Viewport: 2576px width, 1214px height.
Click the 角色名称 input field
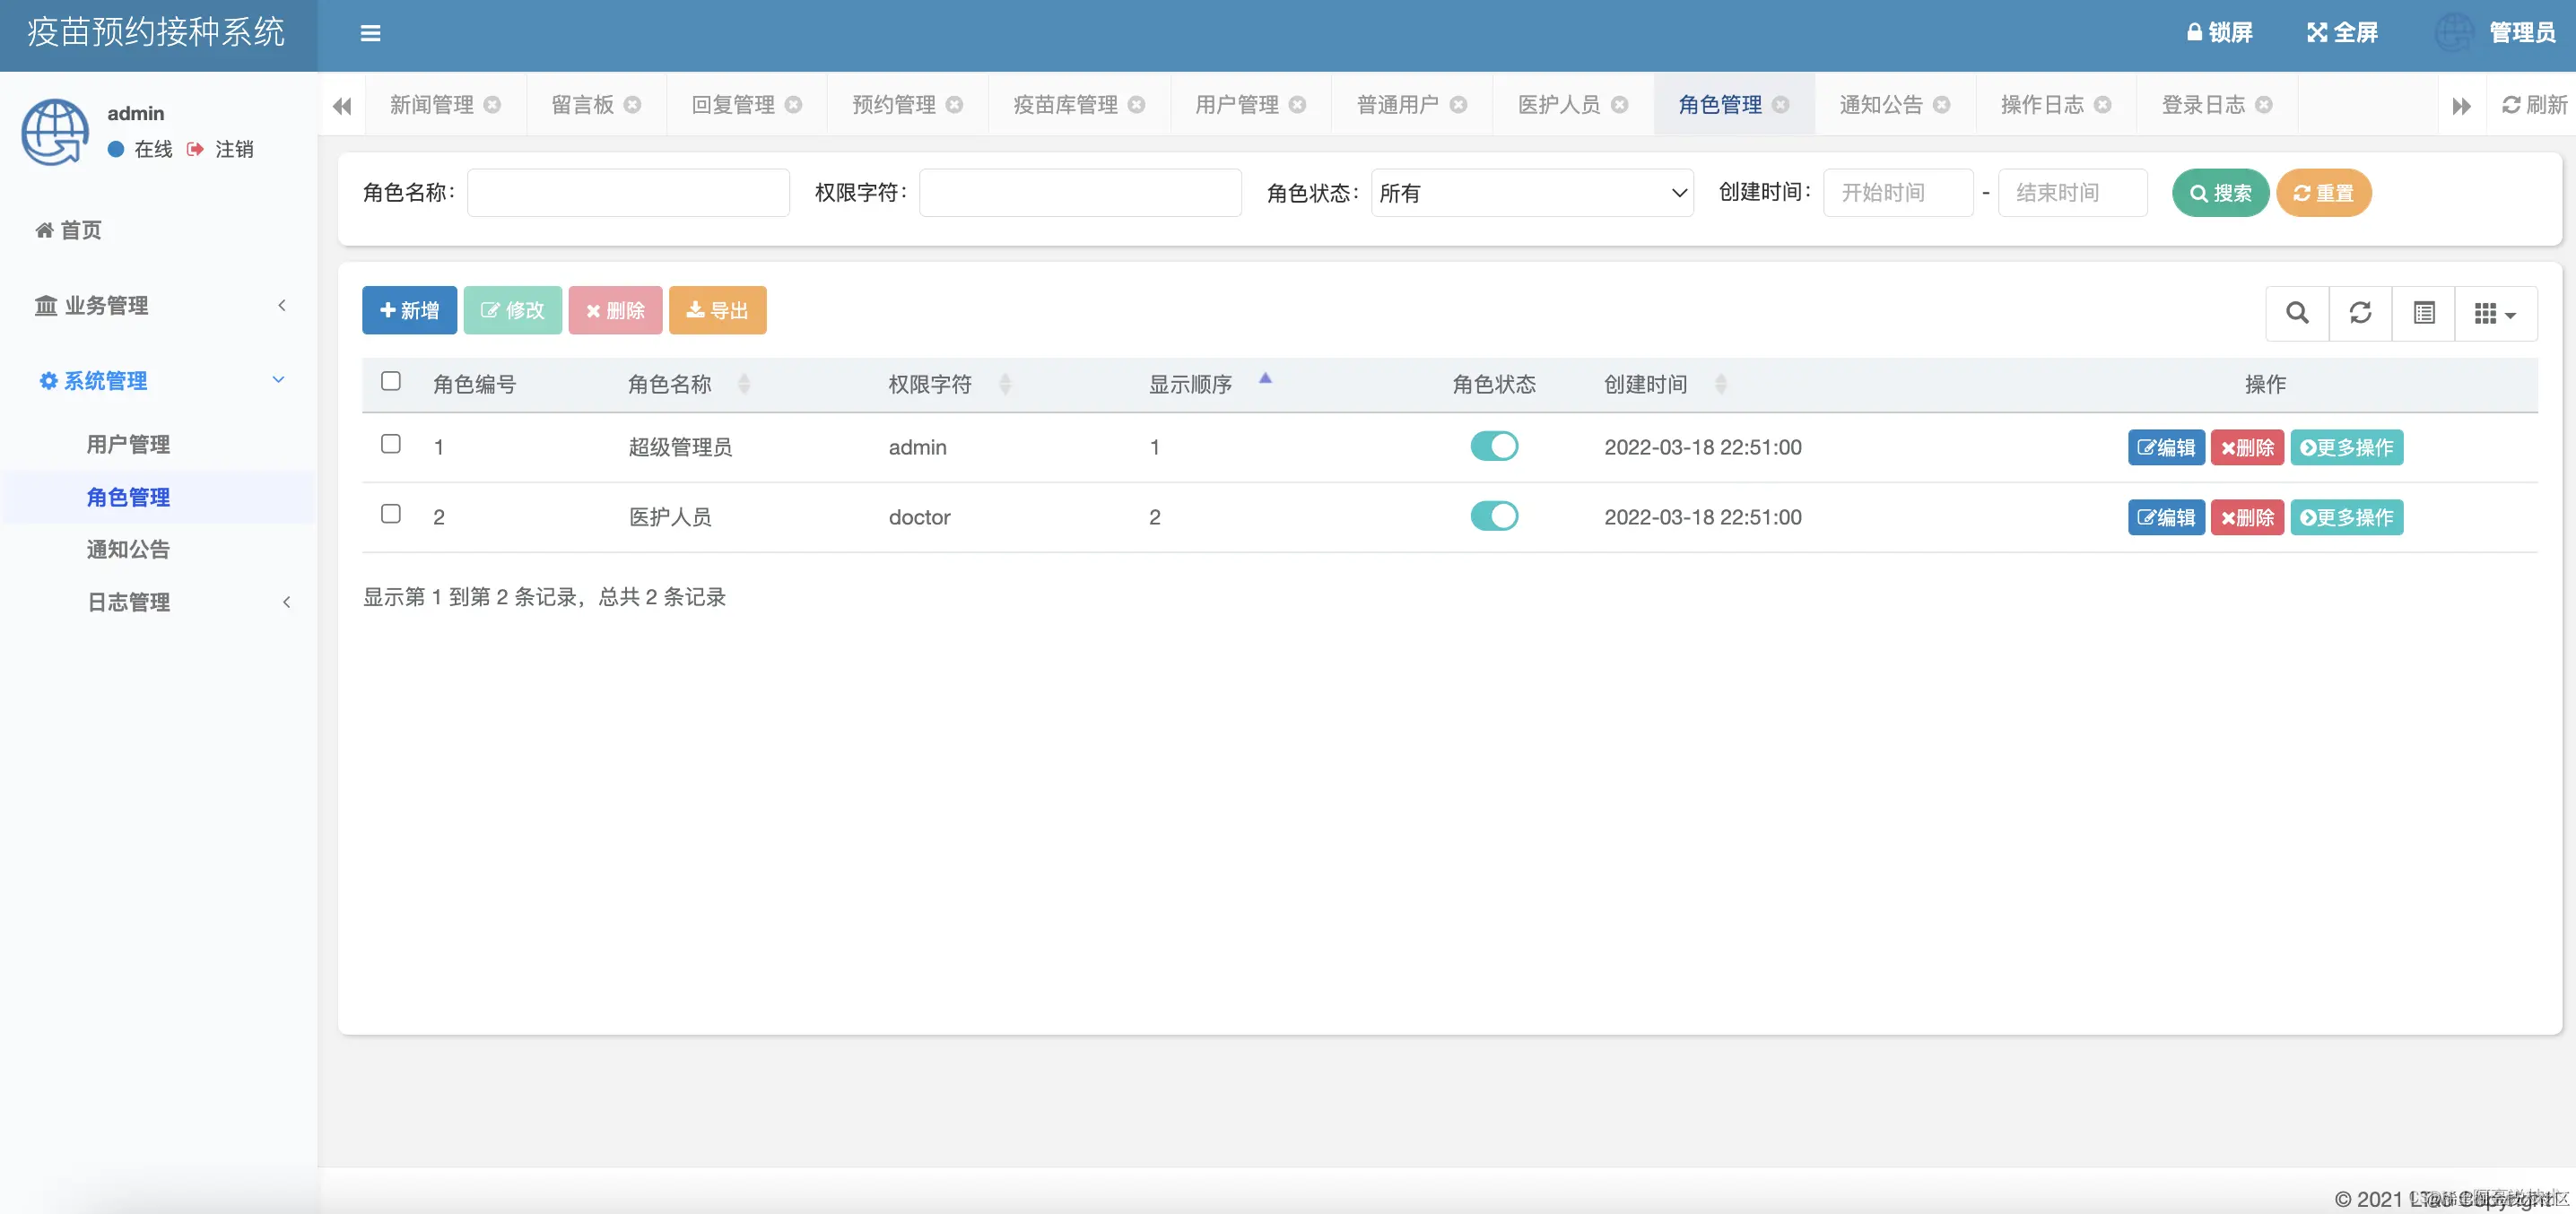click(x=628, y=193)
